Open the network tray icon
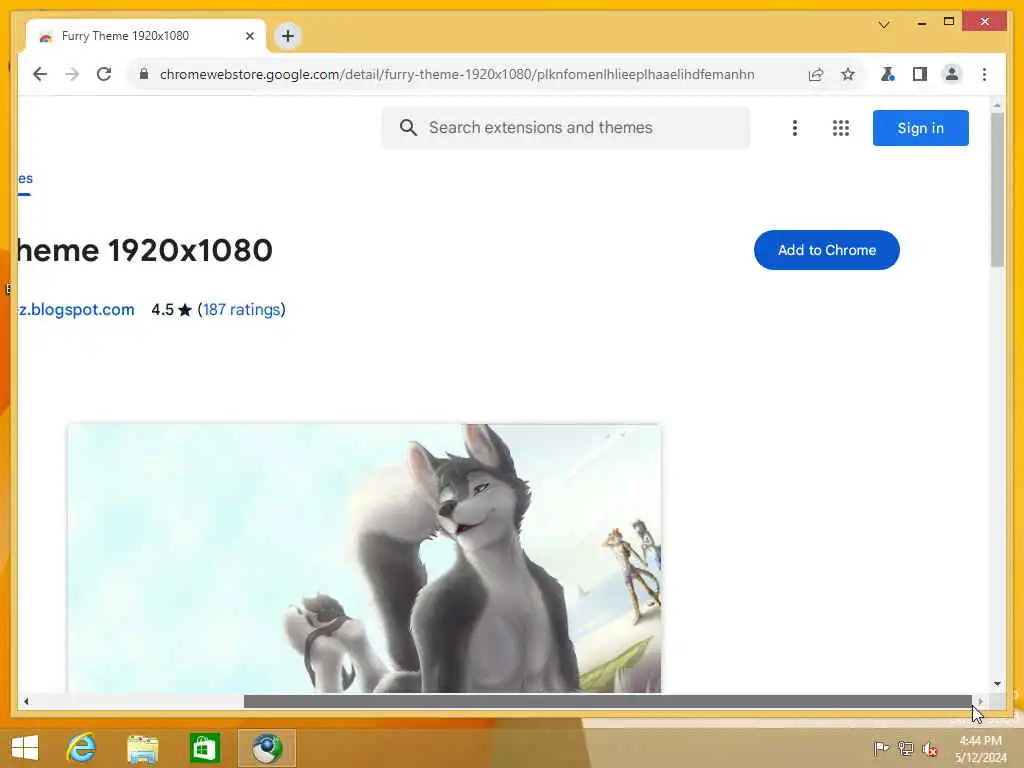The width and height of the screenshot is (1024, 768). point(905,748)
